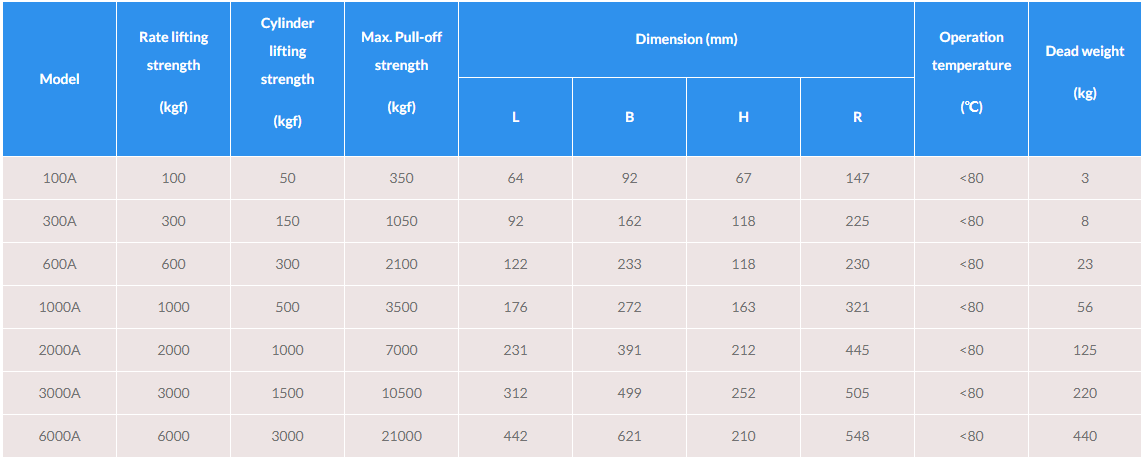Image resolution: width=1147 pixels, height=461 pixels.
Task: Click the 21000 pull-off strength value
Action: click(401, 436)
